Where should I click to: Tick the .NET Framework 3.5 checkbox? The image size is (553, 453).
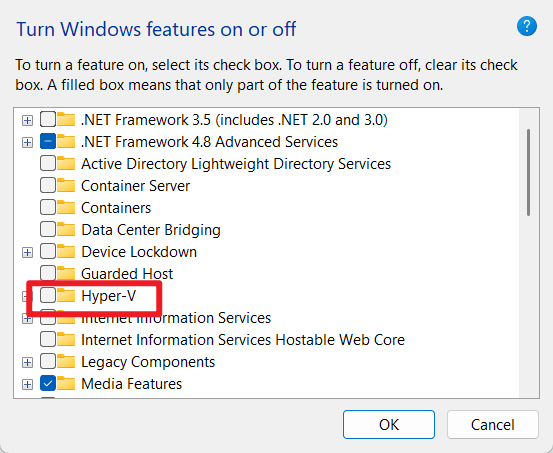pos(48,119)
